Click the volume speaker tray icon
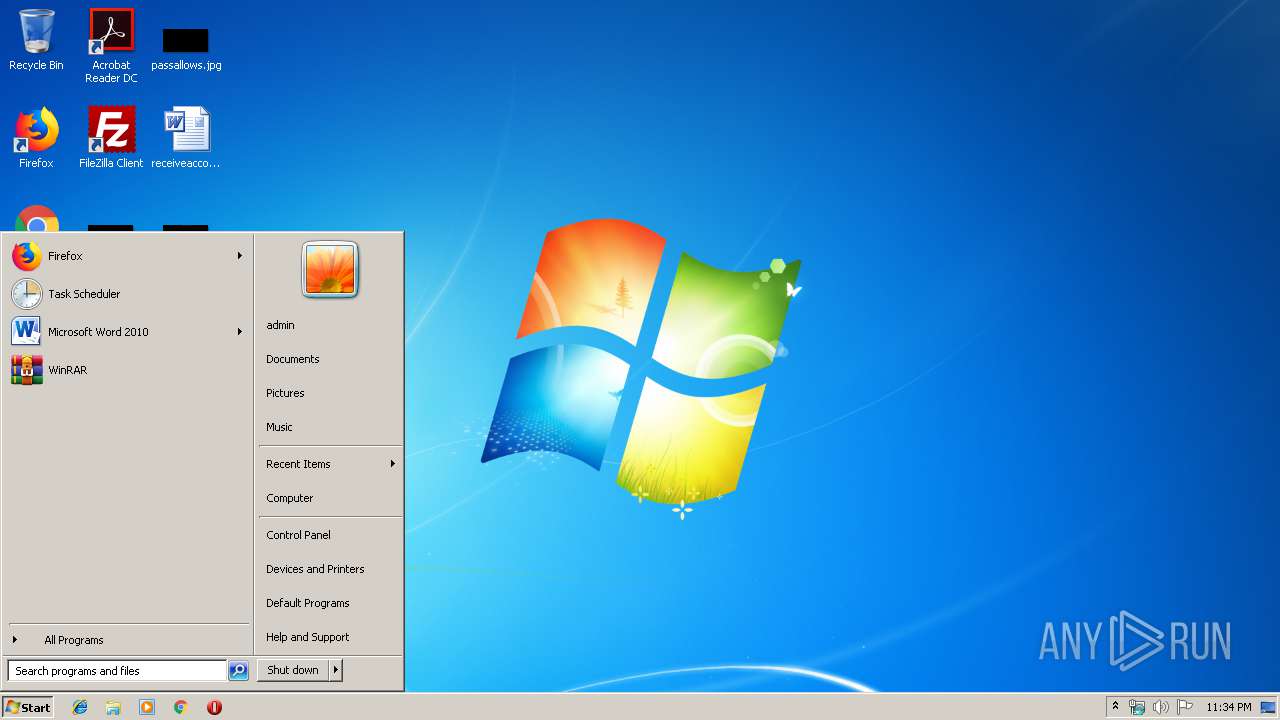 pos(1160,707)
